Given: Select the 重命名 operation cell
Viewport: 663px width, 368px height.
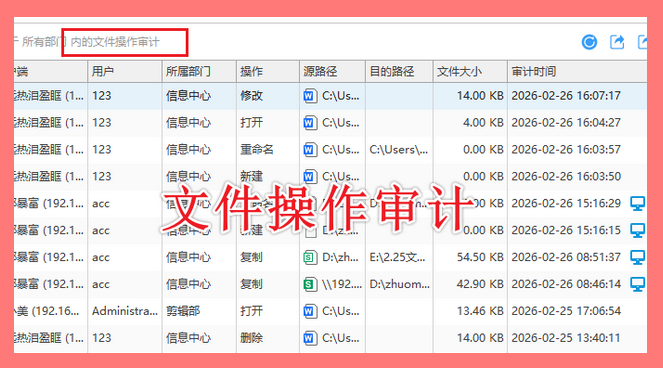Looking at the screenshot, I should (x=257, y=150).
